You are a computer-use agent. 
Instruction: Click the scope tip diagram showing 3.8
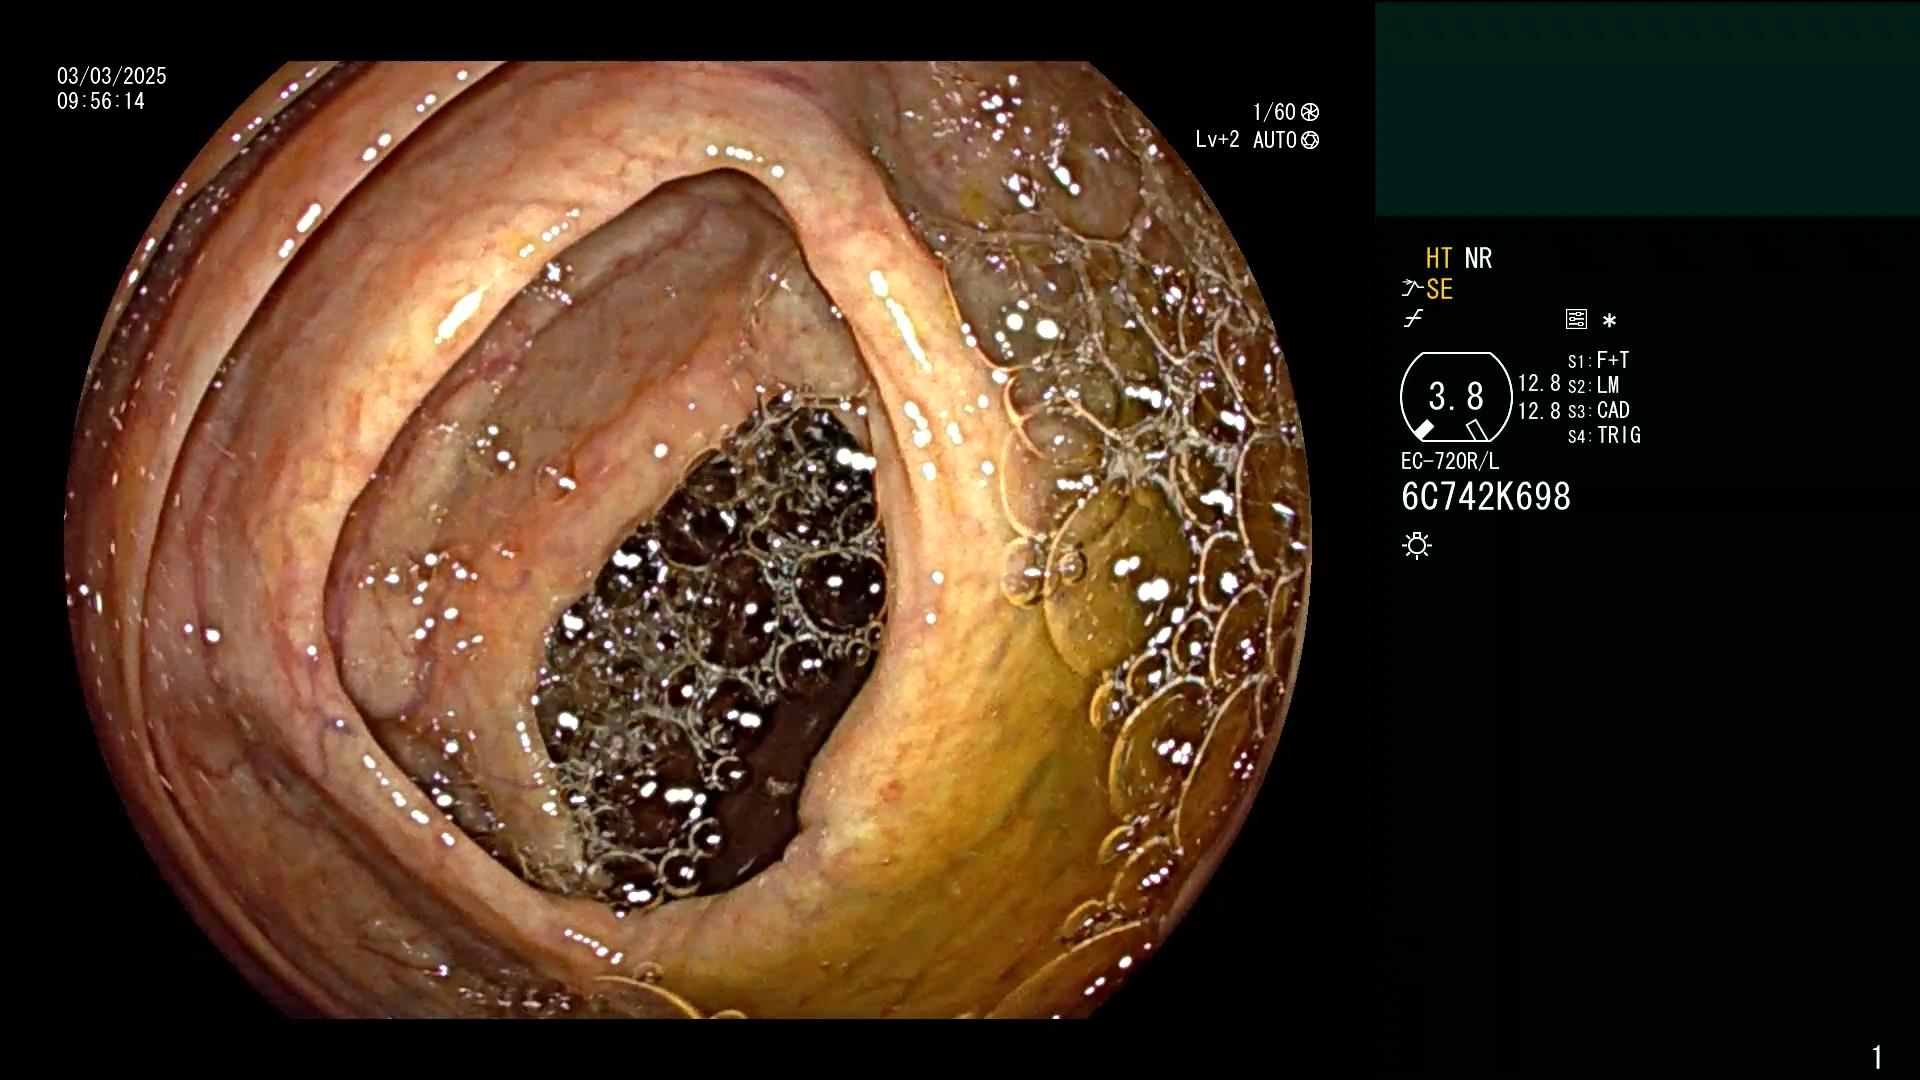point(1456,397)
